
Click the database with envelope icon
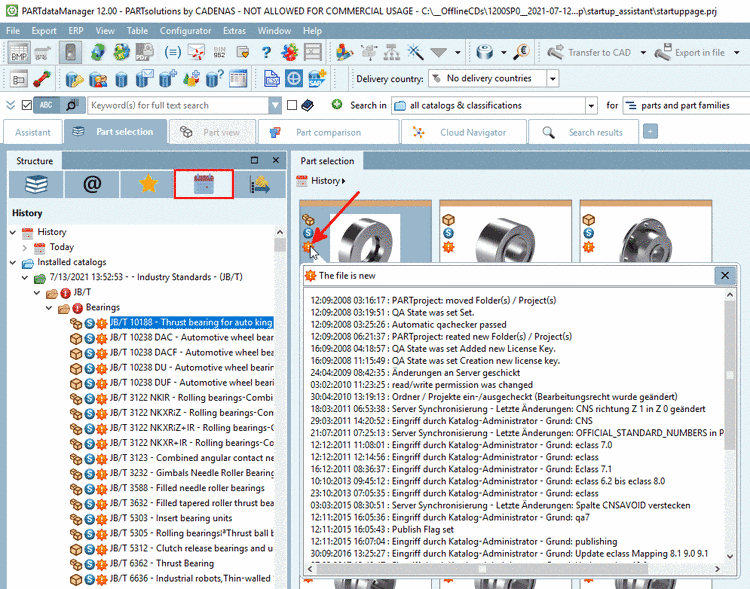pos(144,78)
